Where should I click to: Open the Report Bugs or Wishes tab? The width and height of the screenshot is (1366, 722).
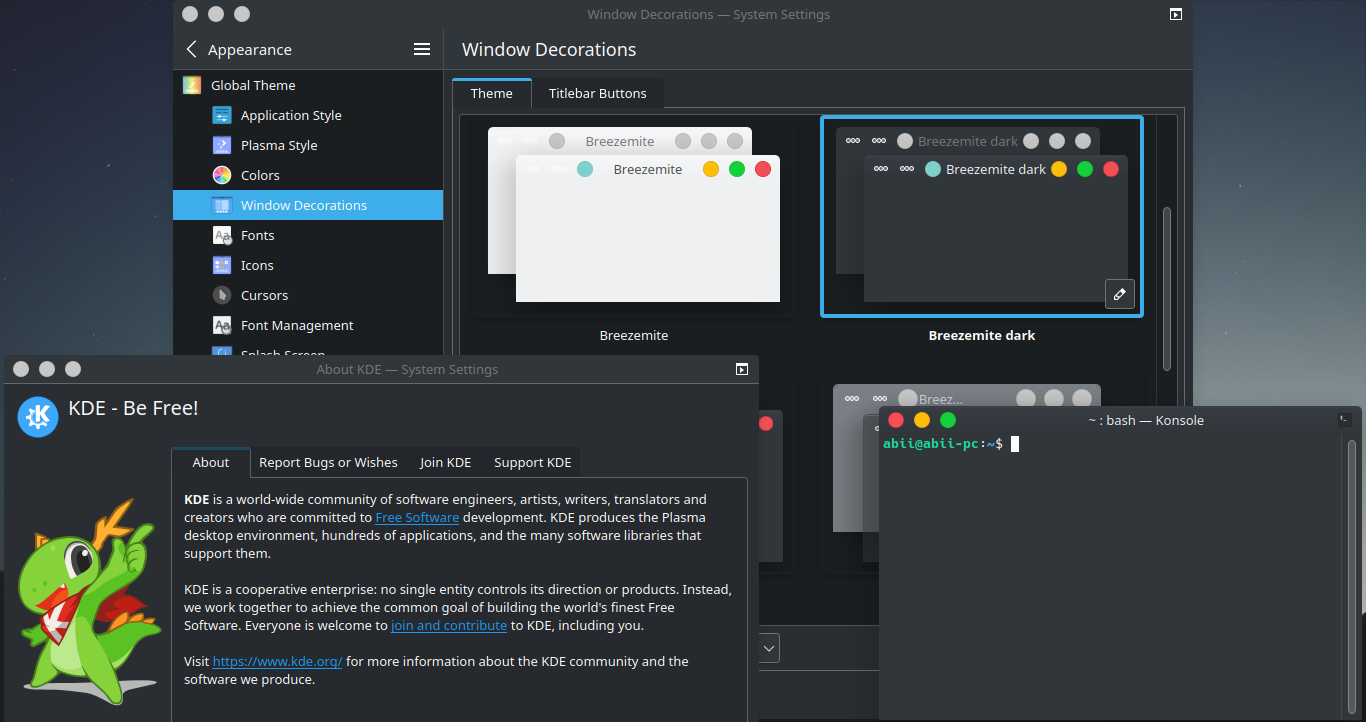click(328, 462)
